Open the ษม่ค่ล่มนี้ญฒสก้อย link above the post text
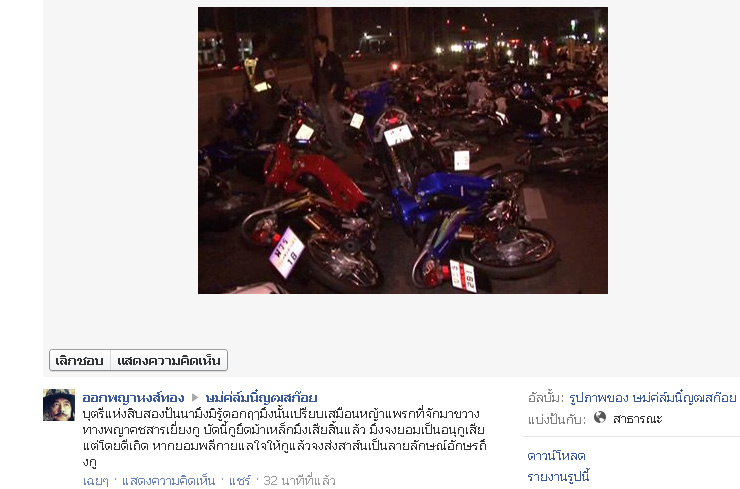This screenshot has width=740, height=489. [x=261, y=398]
